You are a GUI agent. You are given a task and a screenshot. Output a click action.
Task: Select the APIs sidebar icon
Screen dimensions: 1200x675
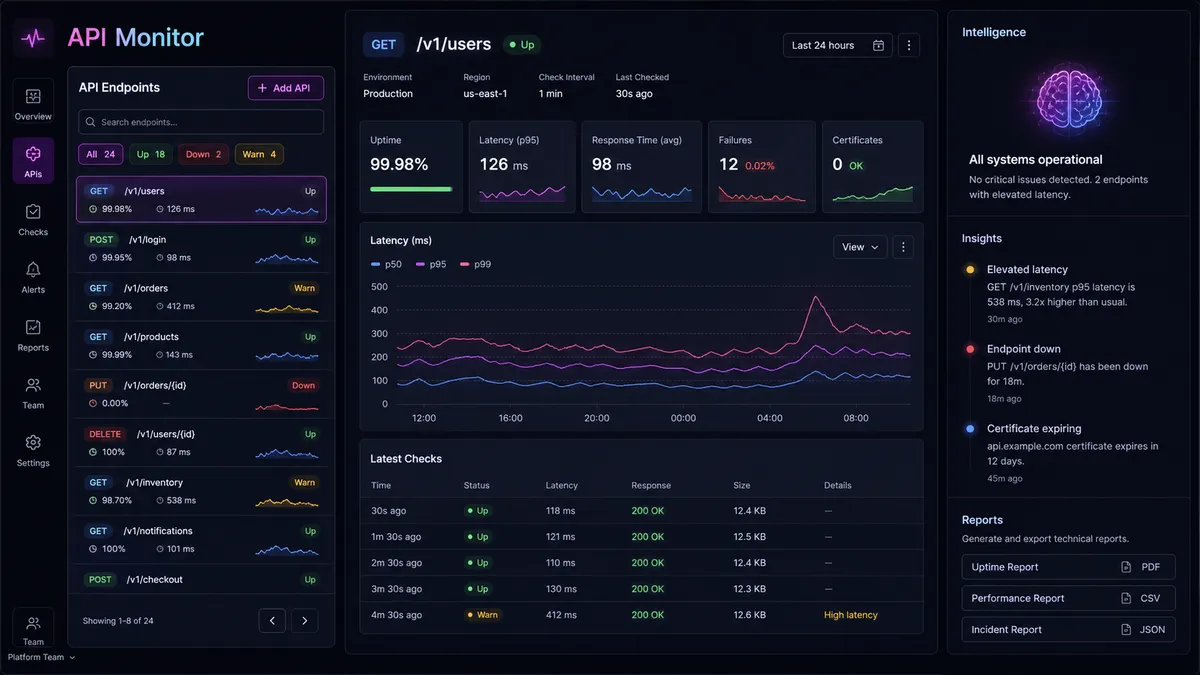pyautogui.click(x=33, y=154)
